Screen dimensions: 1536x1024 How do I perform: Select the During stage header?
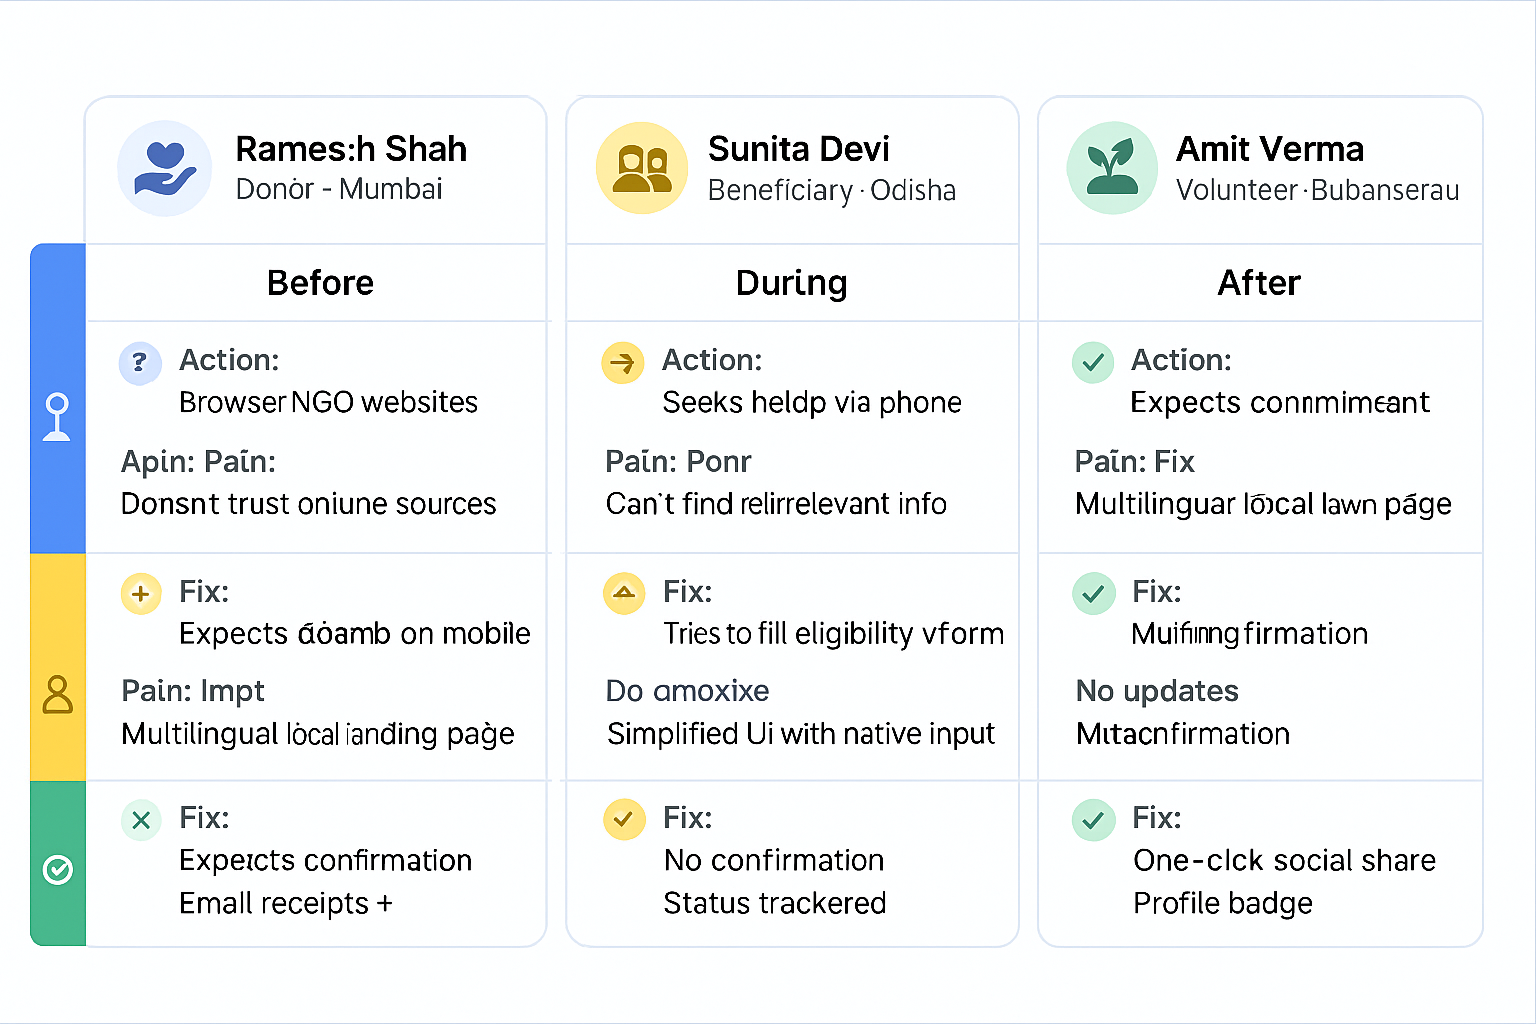point(791,283)
